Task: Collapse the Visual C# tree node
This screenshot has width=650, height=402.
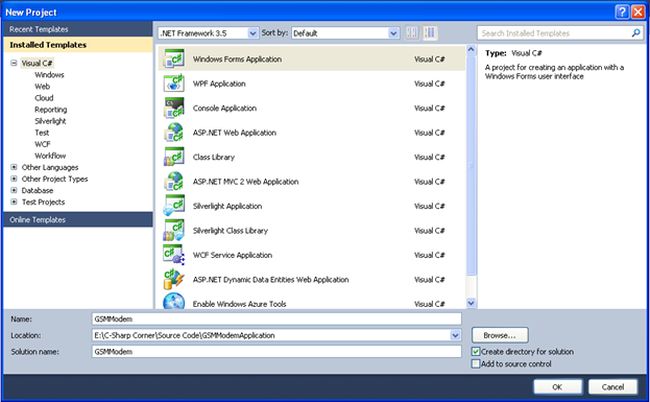Action: tap(14, 63)
